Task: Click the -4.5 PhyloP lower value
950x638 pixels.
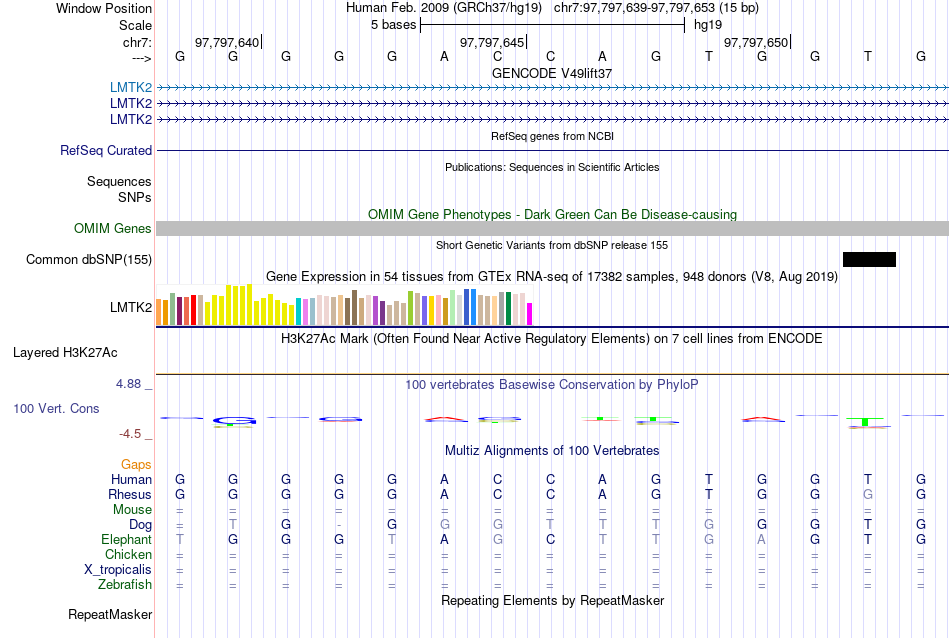Action: point(130,434)
